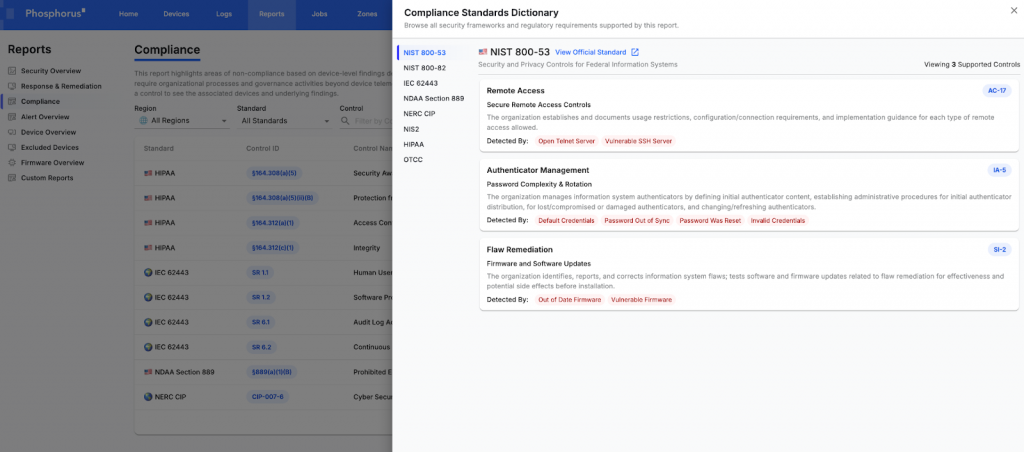Click the Device Overview sidebar icon
Viewport: 1024px width, 452px height.
click(12, 132)
